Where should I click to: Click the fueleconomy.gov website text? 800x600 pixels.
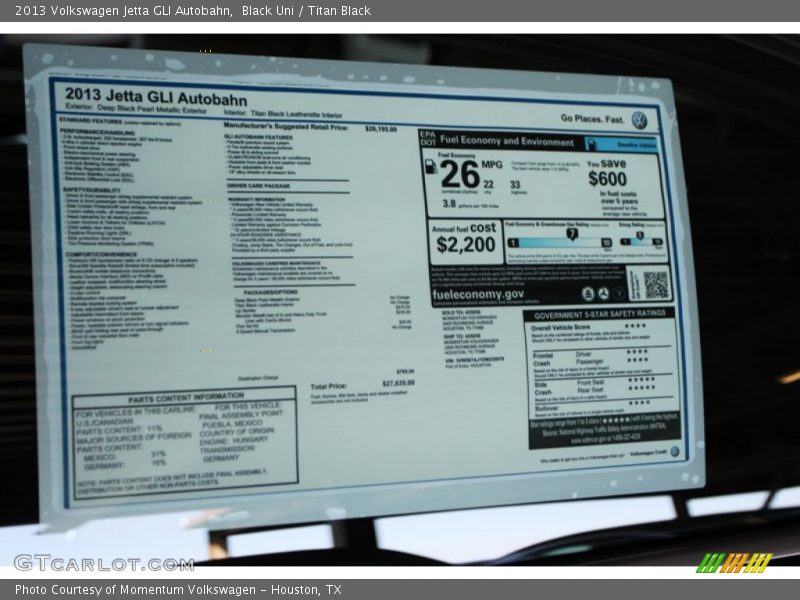tap(479, 295)
